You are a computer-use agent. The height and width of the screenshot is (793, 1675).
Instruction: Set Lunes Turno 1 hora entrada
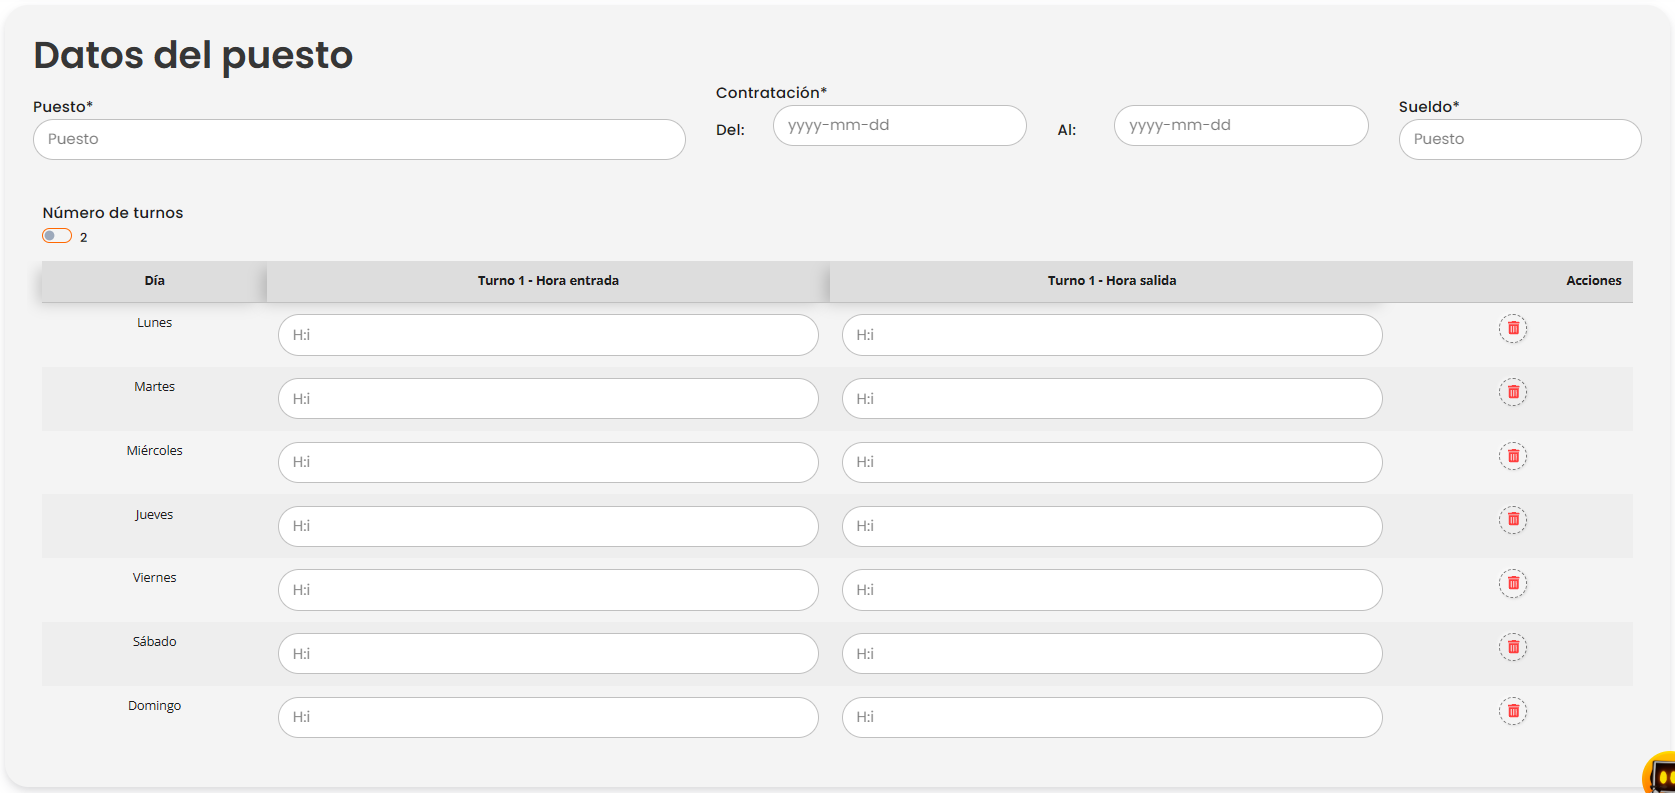pos(548,335)
